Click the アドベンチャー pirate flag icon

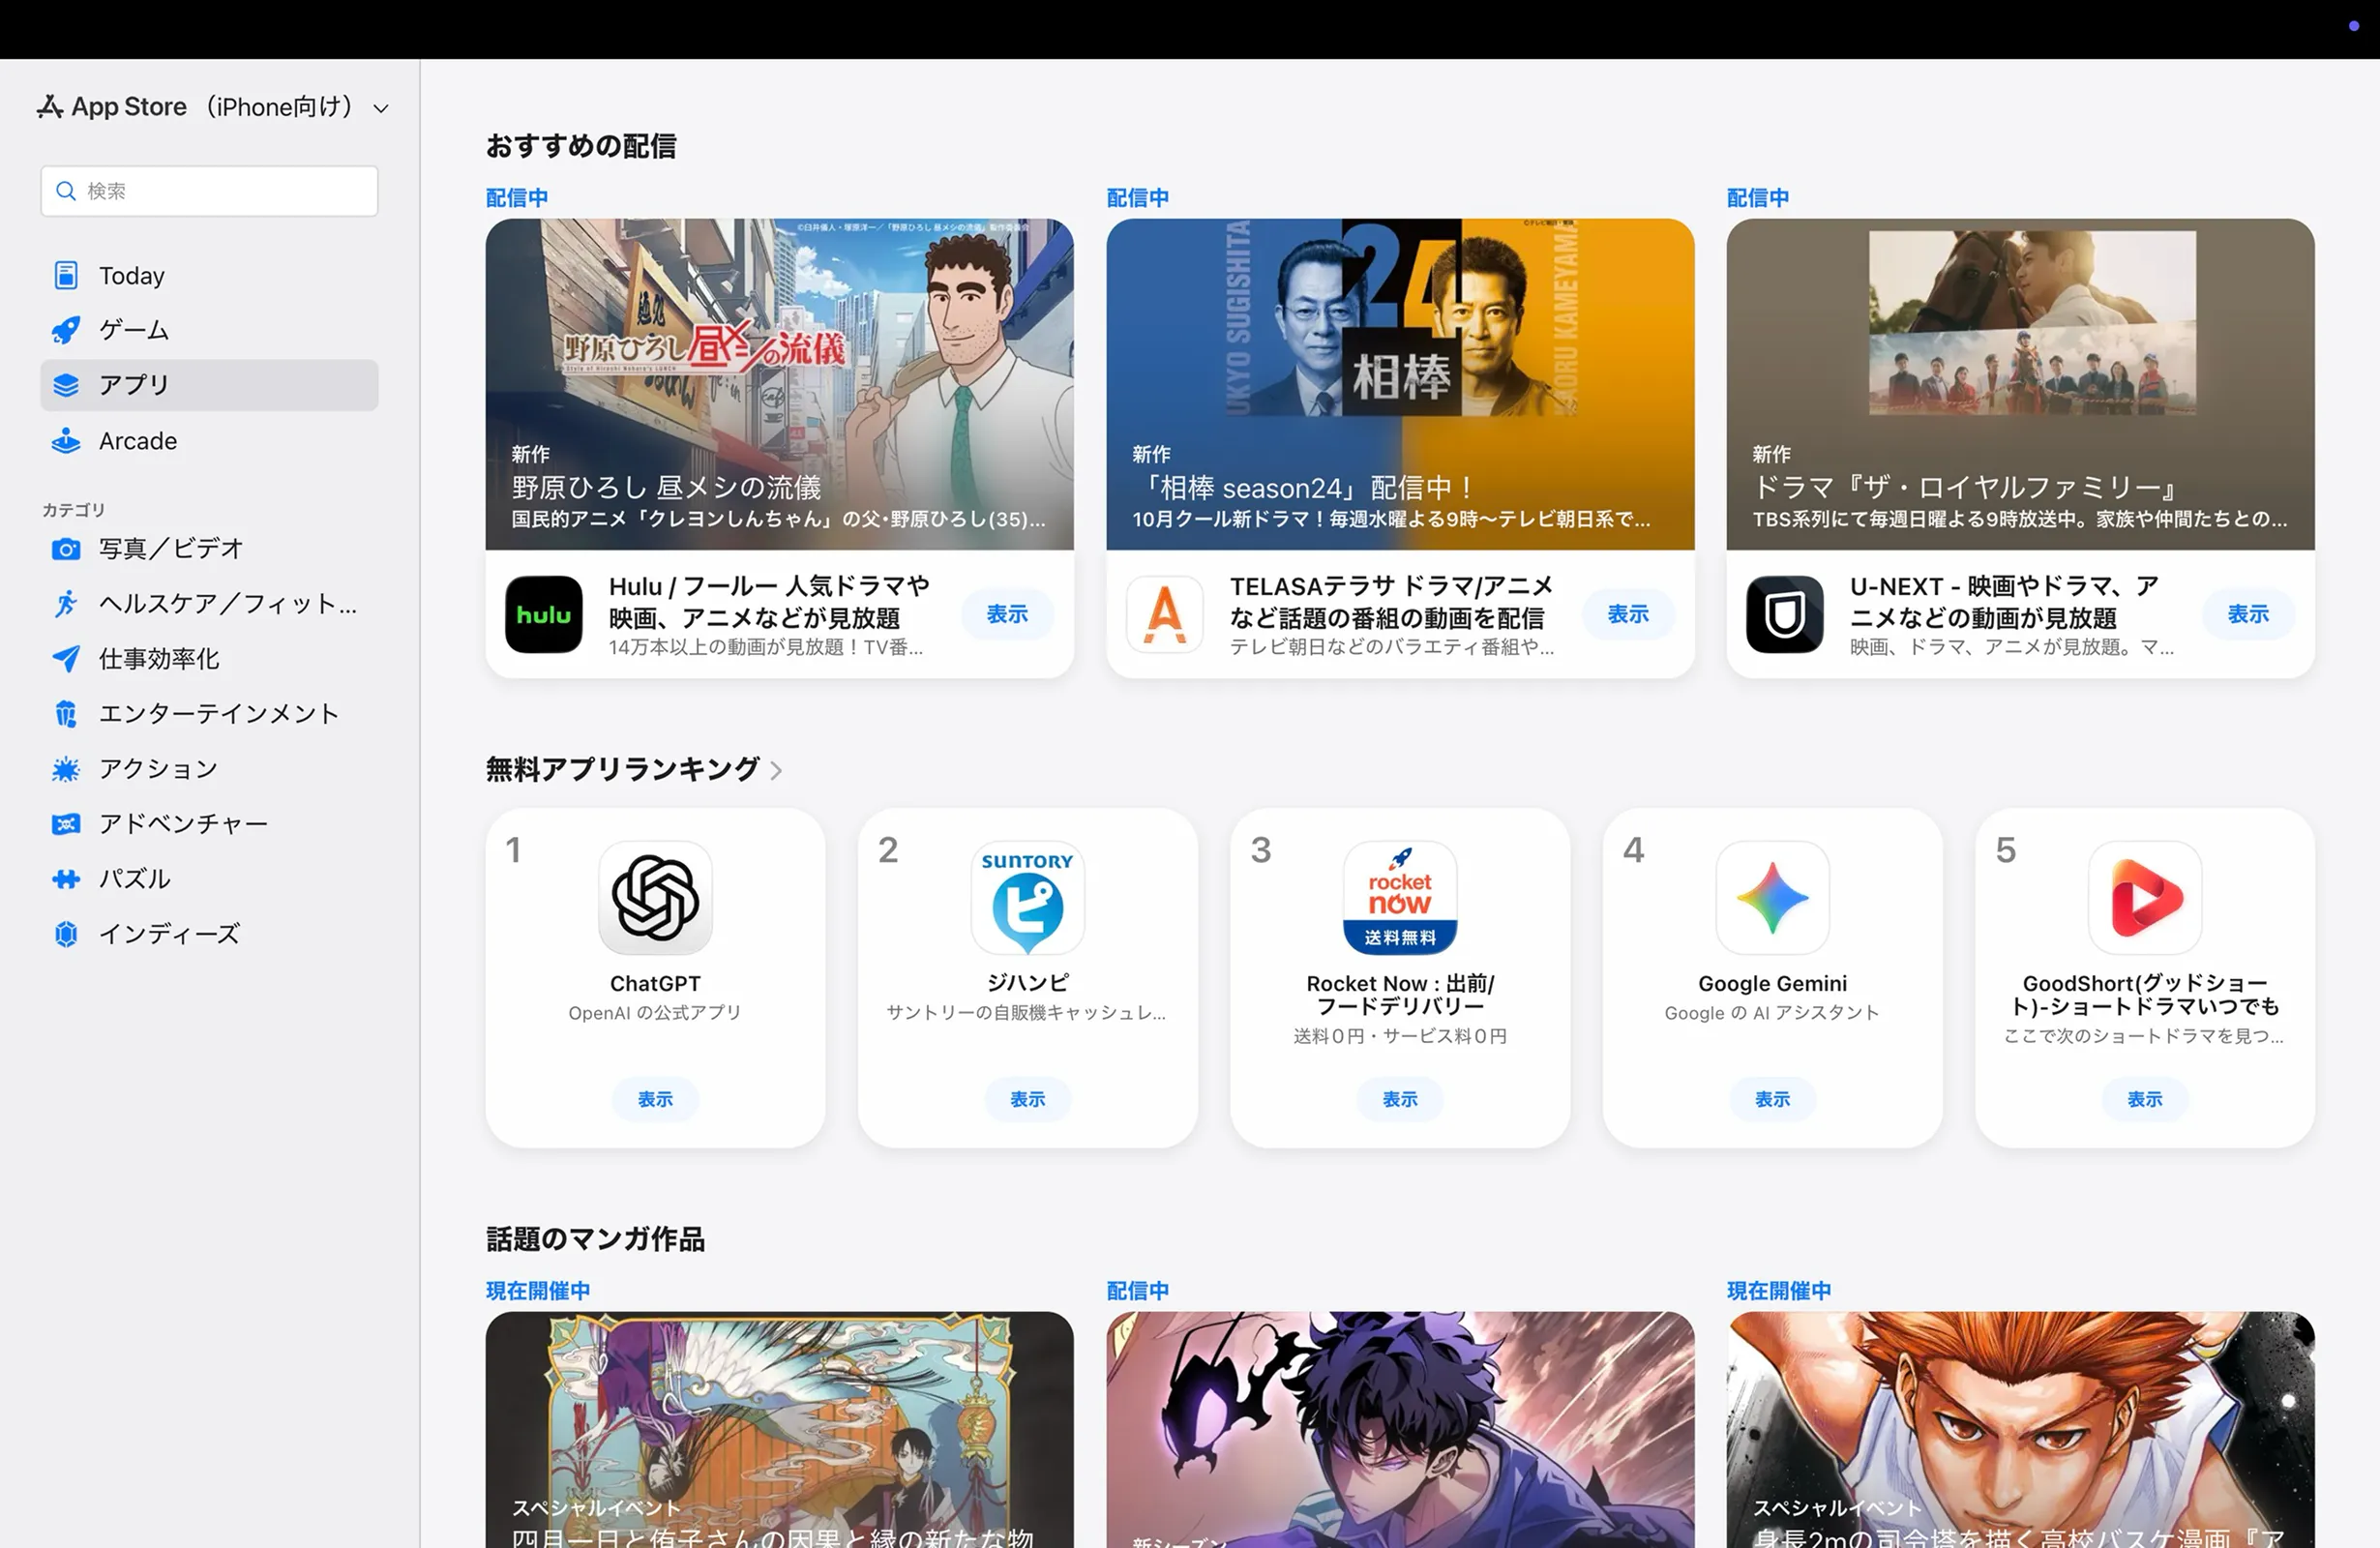point(66,824)
